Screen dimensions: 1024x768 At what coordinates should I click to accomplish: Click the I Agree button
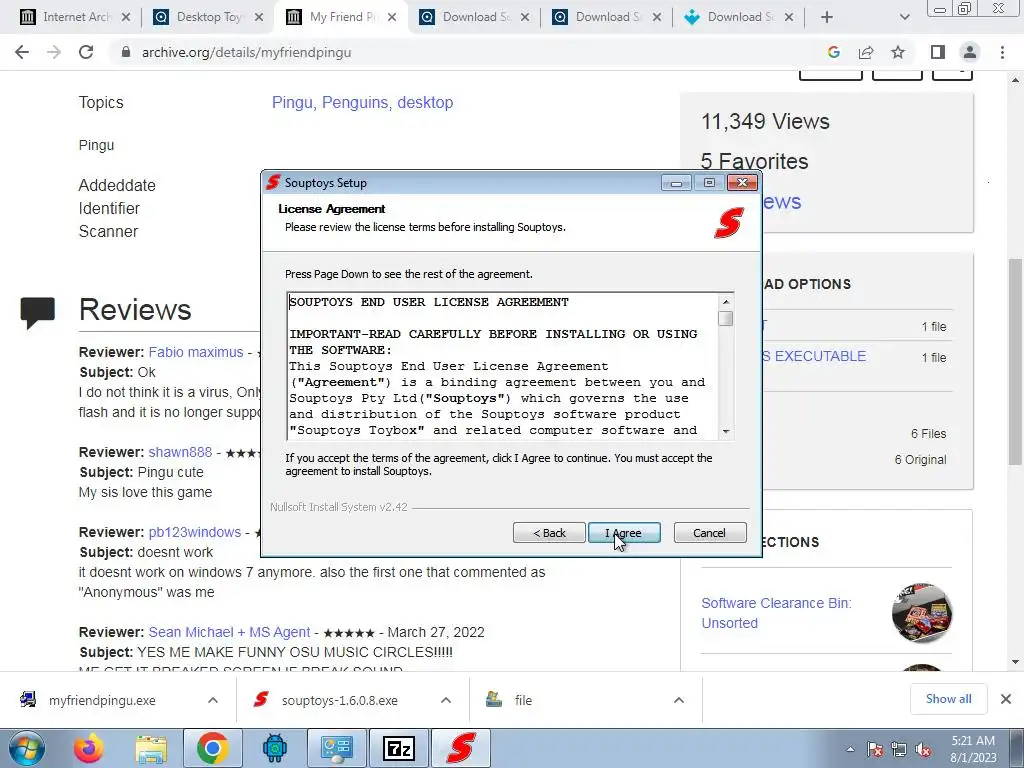tap(624, 533)
